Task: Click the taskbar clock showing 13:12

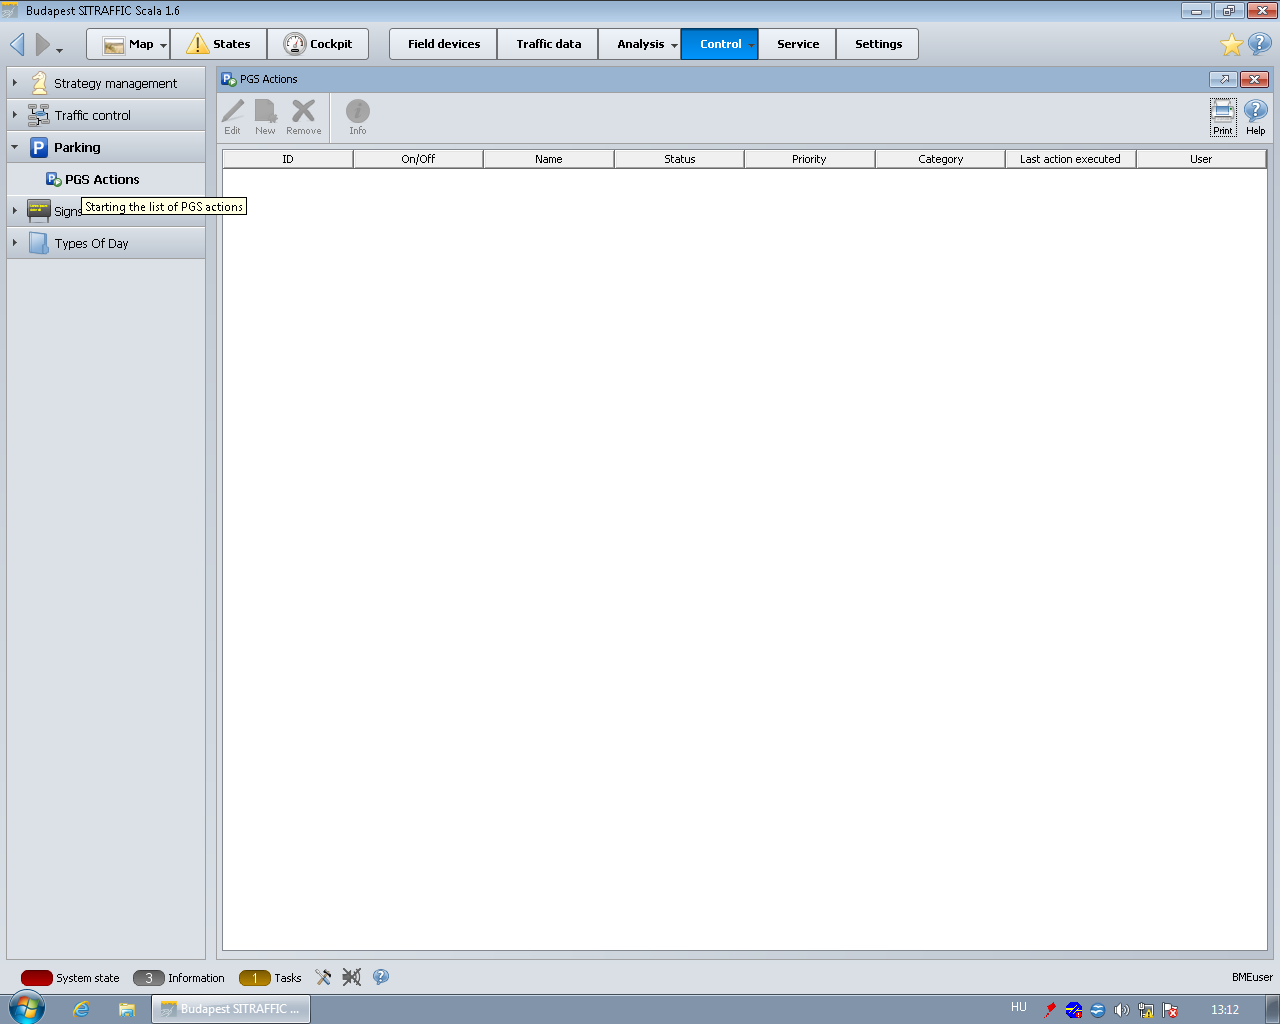Action: [x=1225, y=1010]
